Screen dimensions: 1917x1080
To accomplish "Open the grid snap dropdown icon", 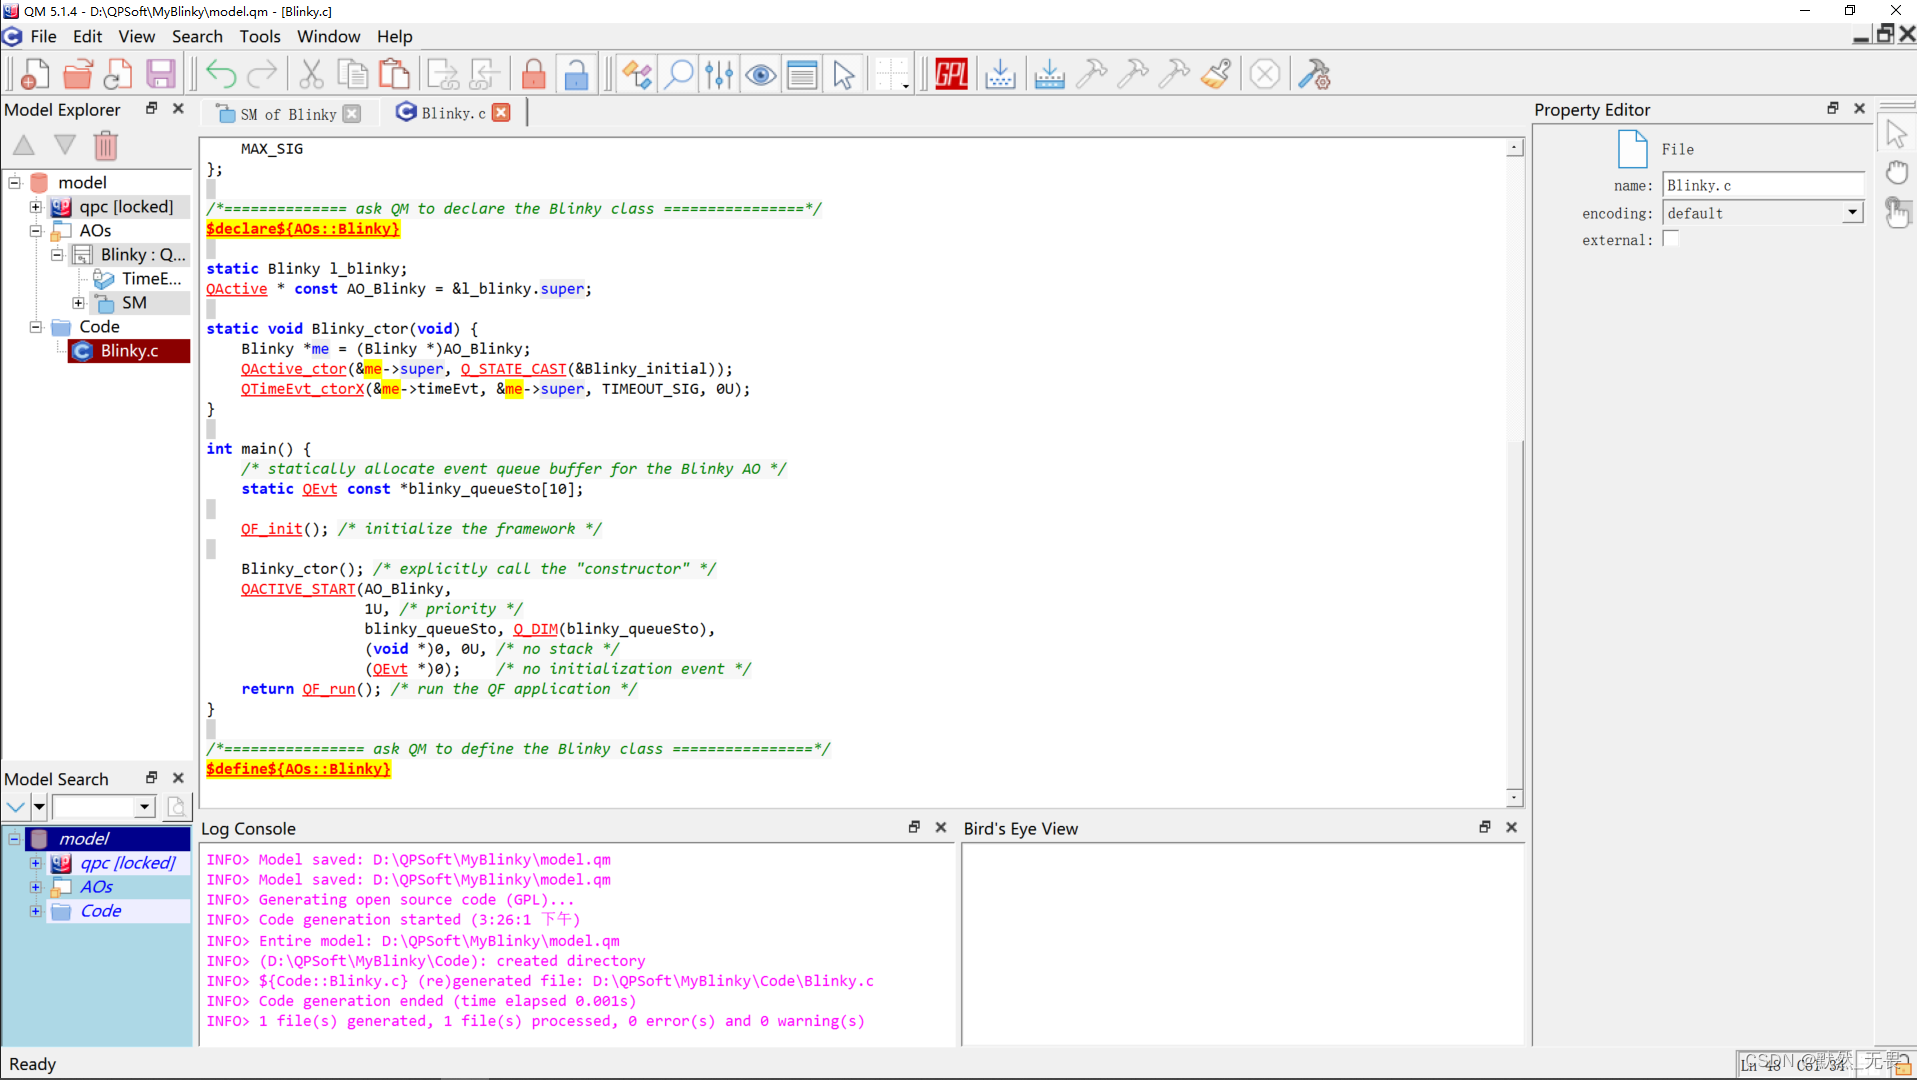I will pyautogui.click(x=892, y=75).
